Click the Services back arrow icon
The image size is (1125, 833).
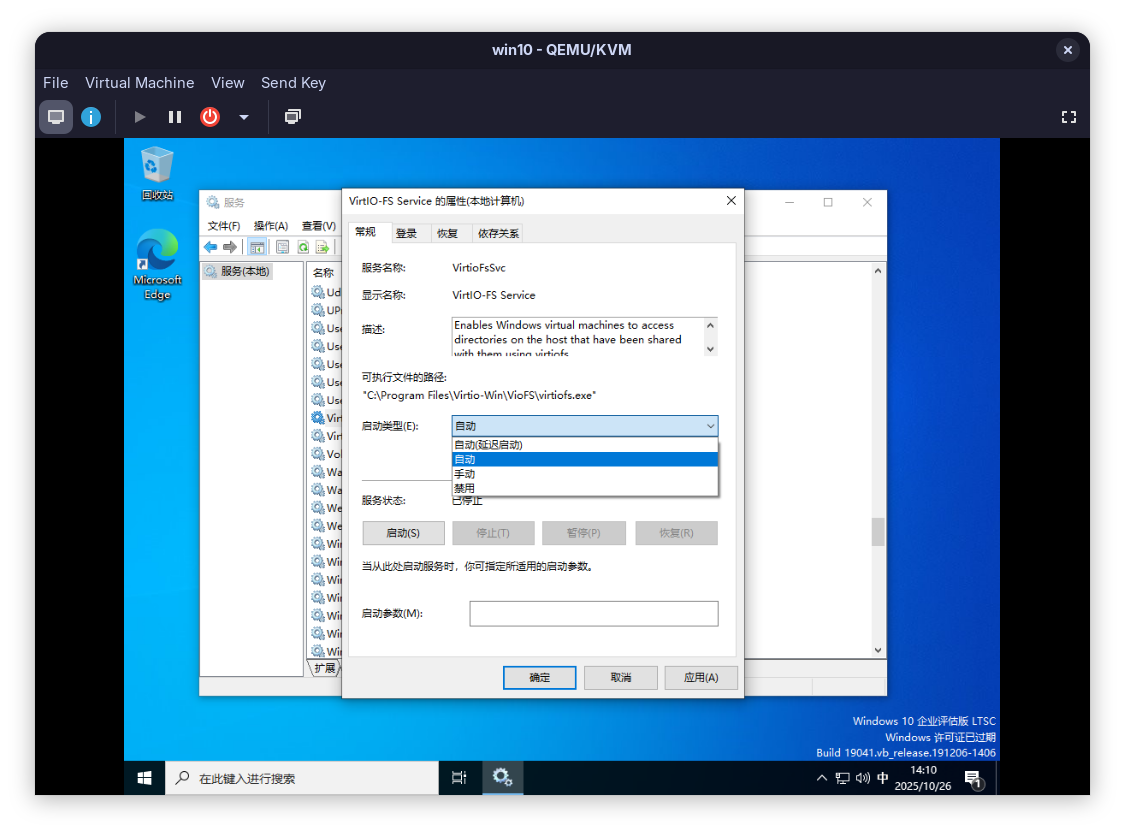click(210, 247)
